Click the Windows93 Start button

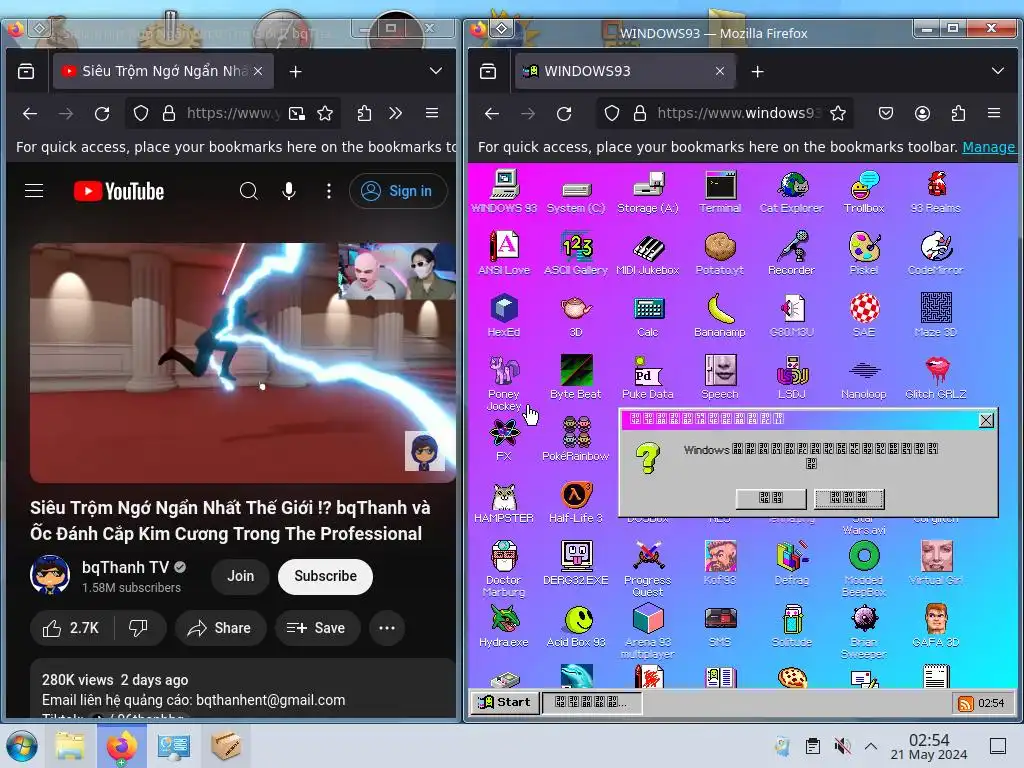click(505, 702)
